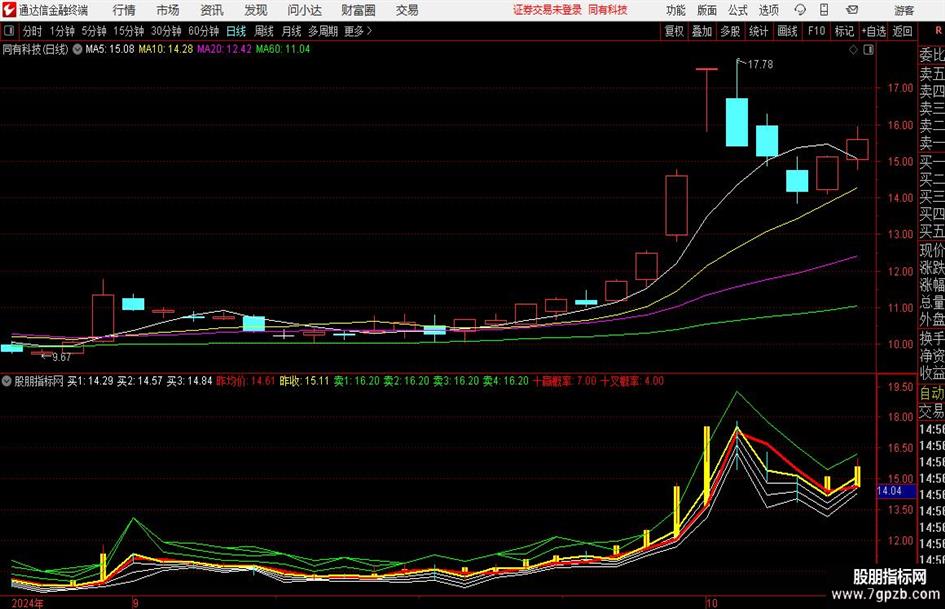Click the 昨收: 15.11 indicator value
The image size is (945, 609).
click(304, 381)
